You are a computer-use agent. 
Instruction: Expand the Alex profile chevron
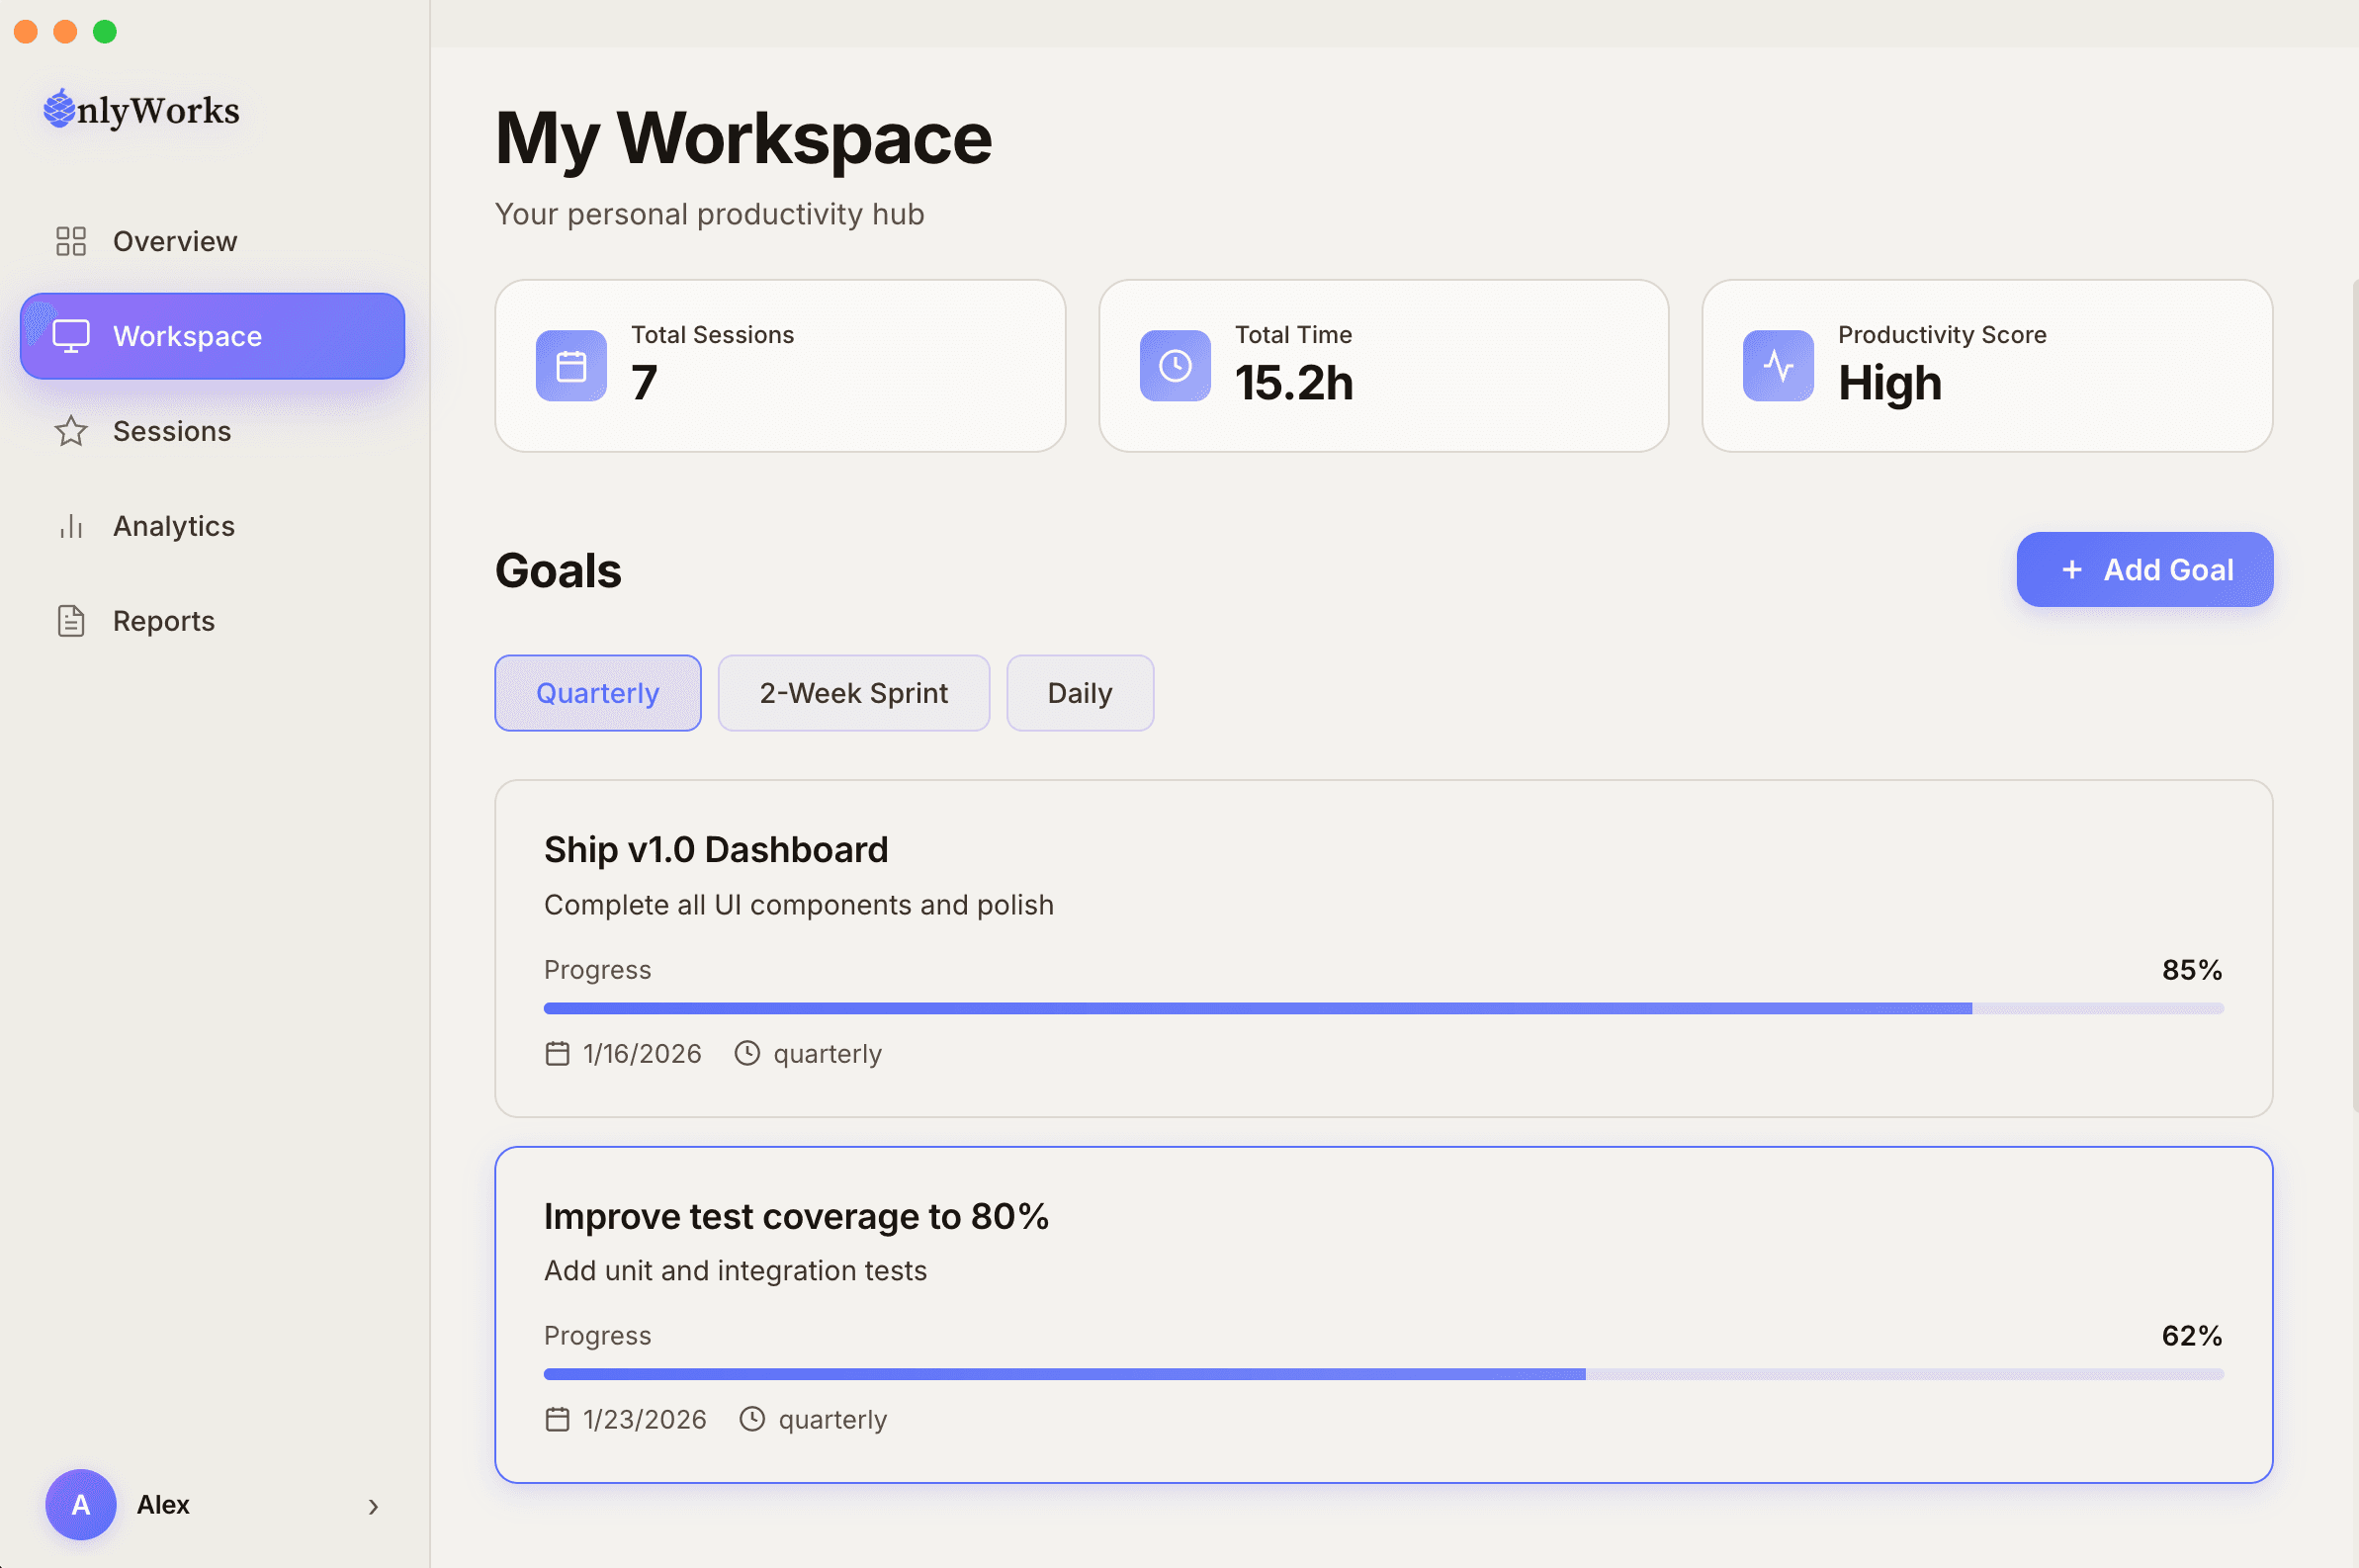click(373, 1506)
